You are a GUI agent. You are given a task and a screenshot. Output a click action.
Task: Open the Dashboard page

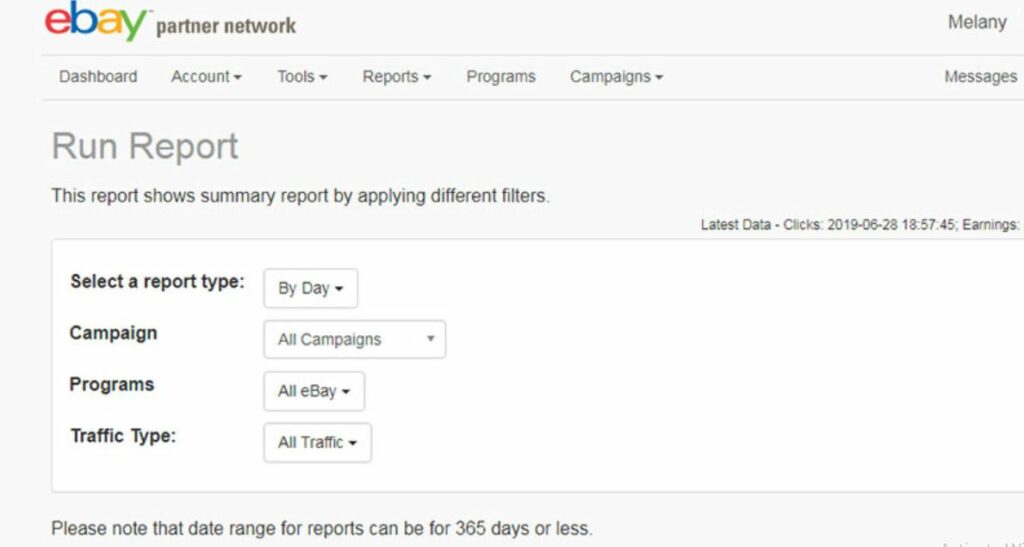pyautogui.click(x=98, y=77)
